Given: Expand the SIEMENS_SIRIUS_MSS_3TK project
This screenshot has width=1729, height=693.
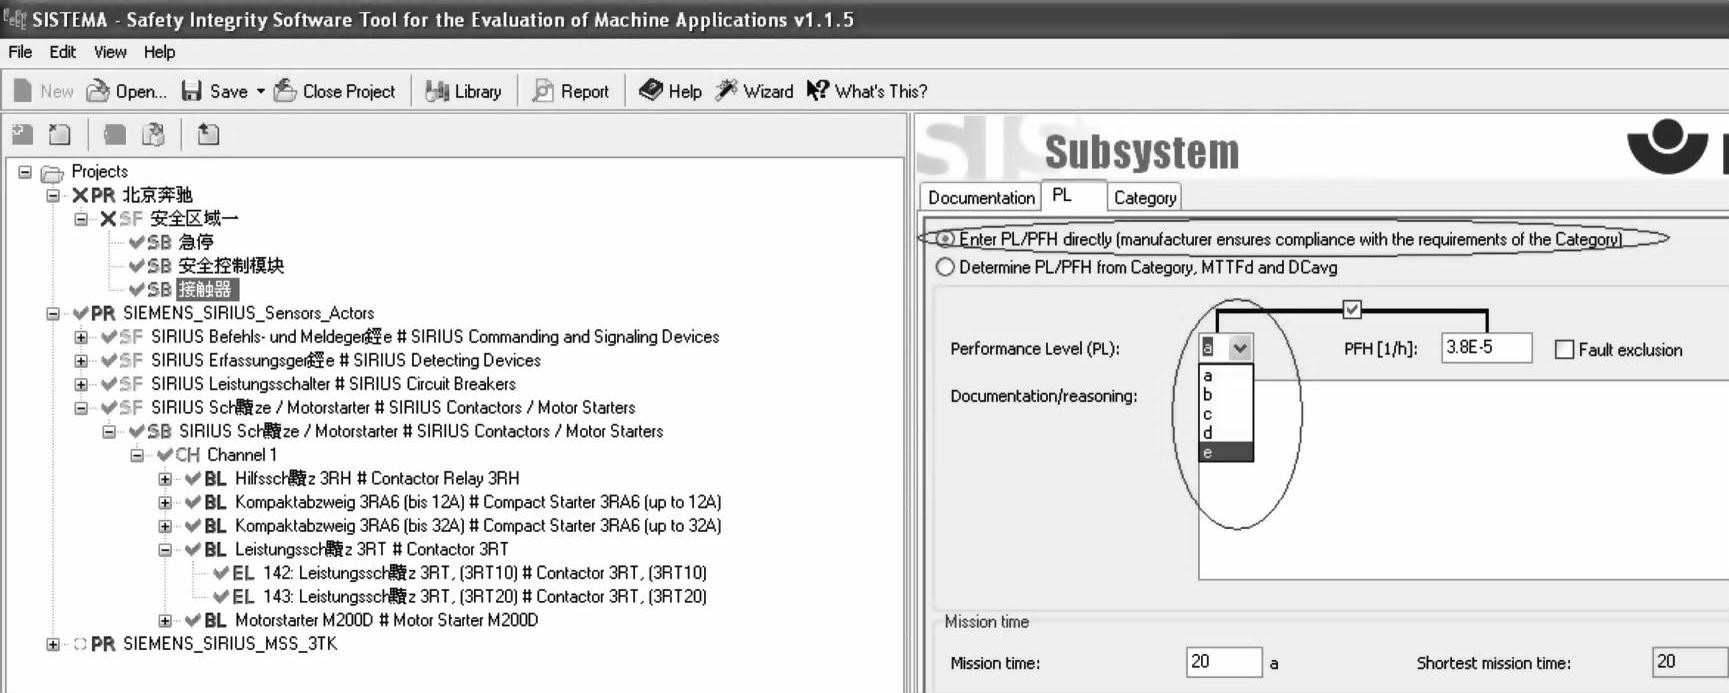Looking at the screenshot, I should pos(53,644).
